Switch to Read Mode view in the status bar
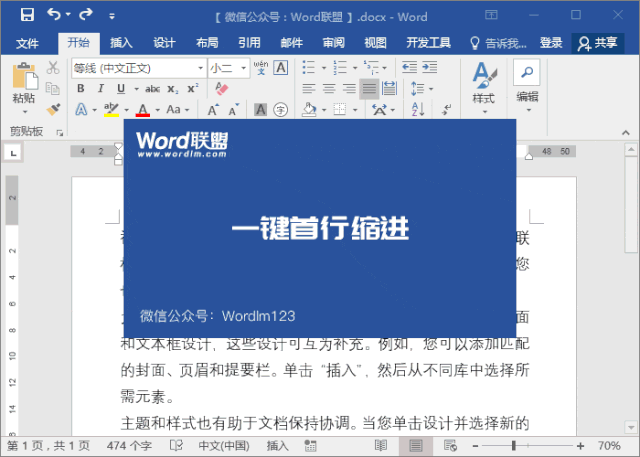Viewport: 640px width, 457px height. pos(381,445)
